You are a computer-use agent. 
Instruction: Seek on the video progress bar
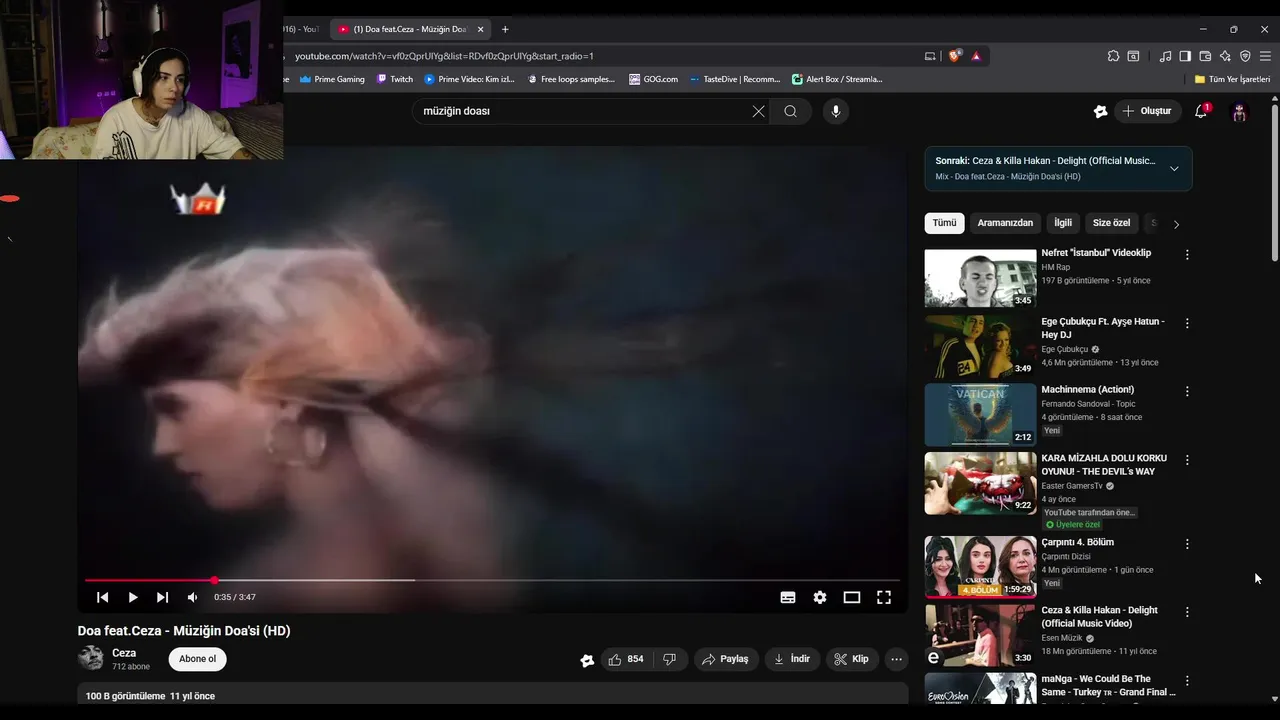click(492, 580)
